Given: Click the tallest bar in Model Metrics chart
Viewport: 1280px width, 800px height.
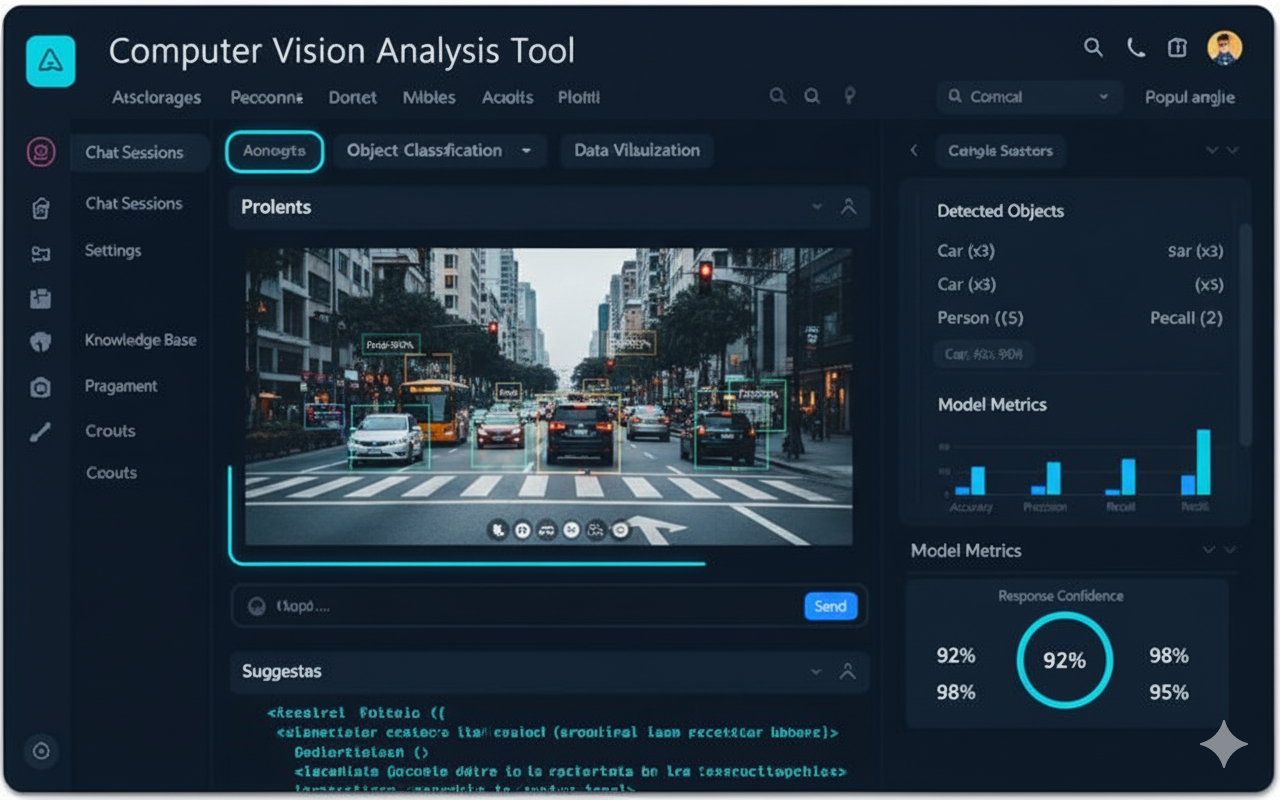Looking at the screenshot, I should tap(1203, 462).
